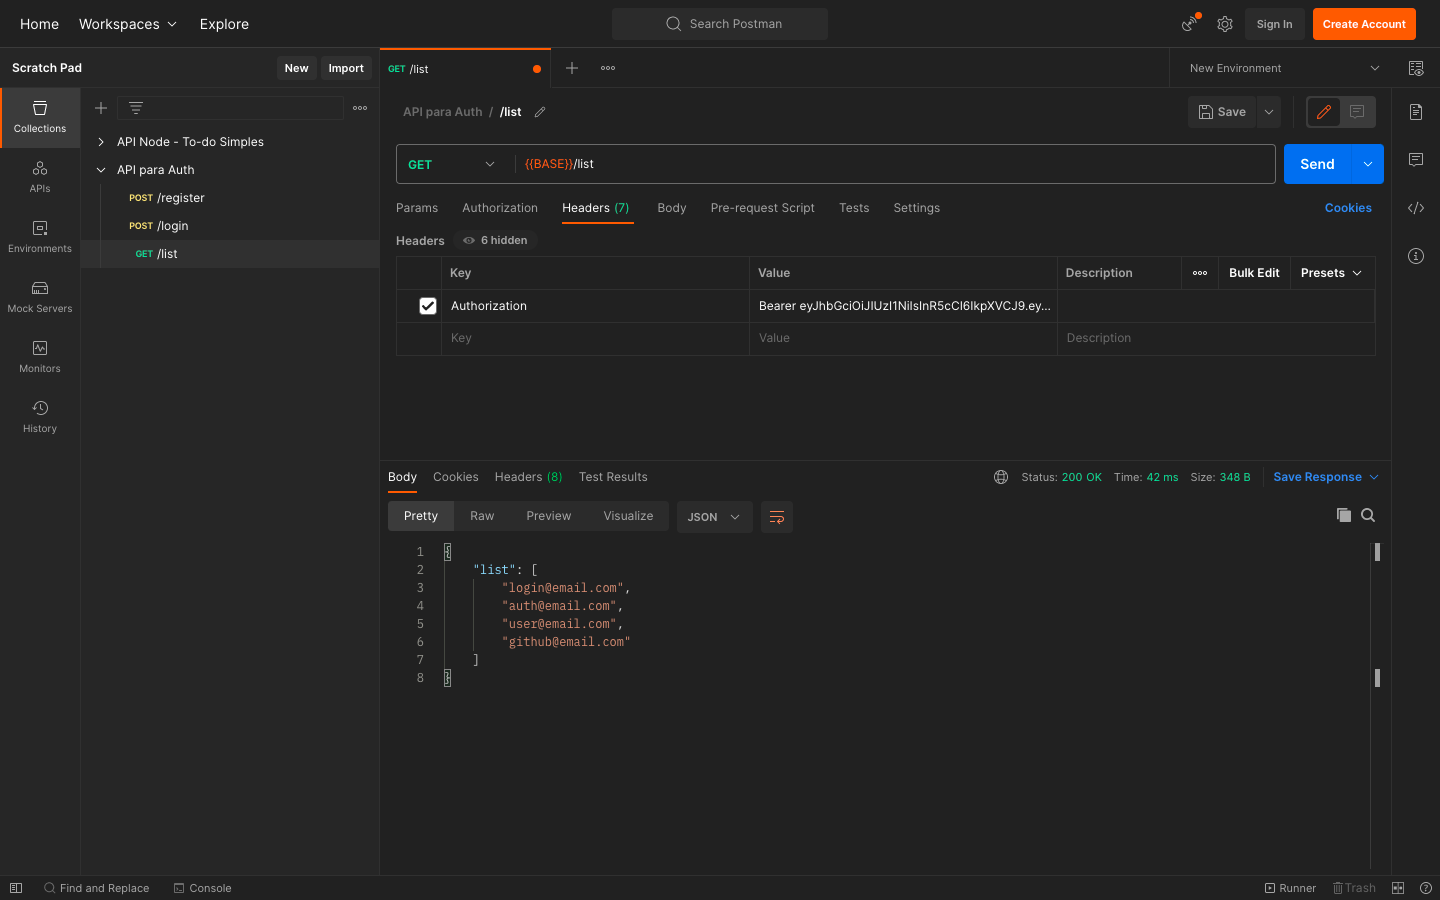Toggle sidebar icon in status bar
The image size is (1440, 900).
point(16,888)
